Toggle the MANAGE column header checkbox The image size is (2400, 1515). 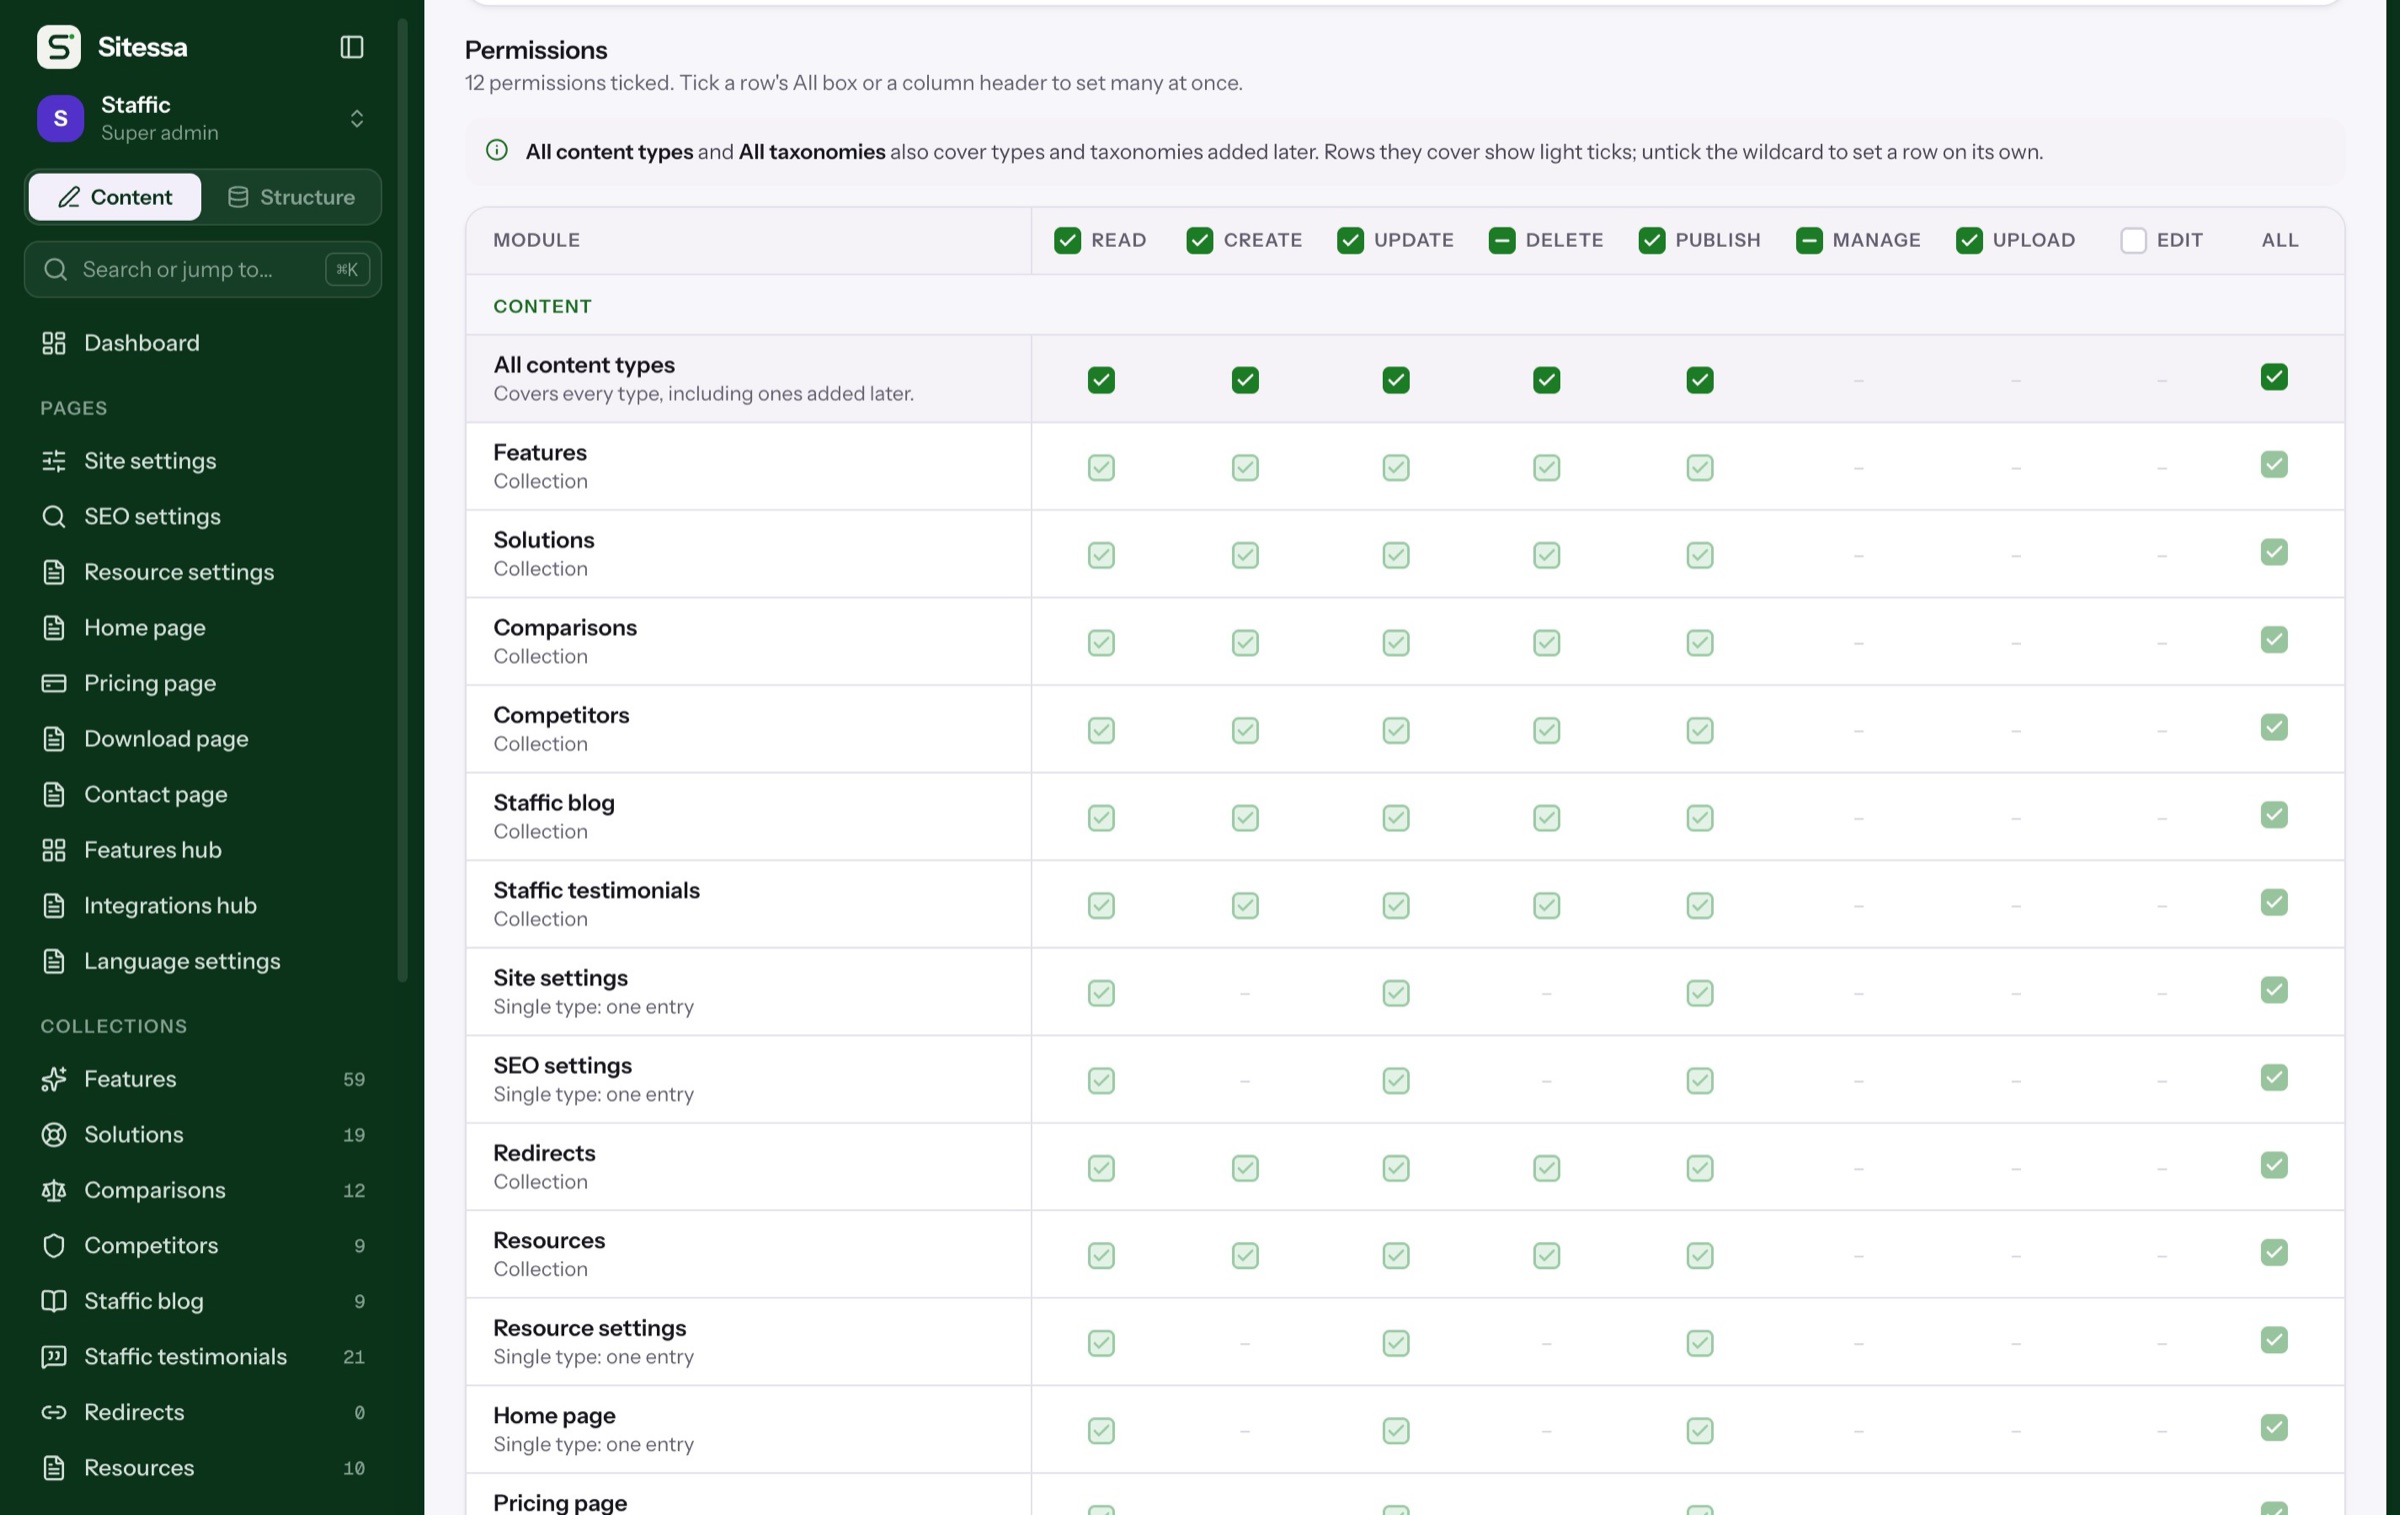coord(1809,240)
